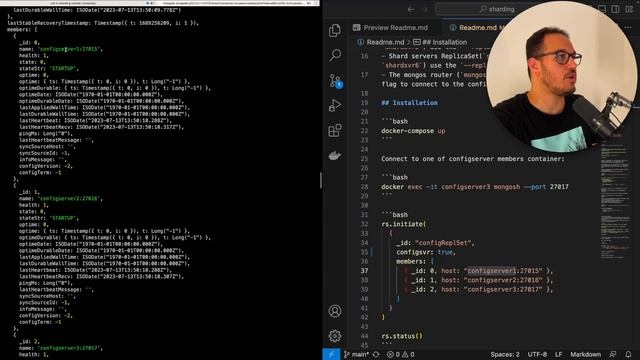The width and height of the screenshot is (640, 360).
Task: Click the 'configsvr: true' line
Action: [x=426, y=252]
